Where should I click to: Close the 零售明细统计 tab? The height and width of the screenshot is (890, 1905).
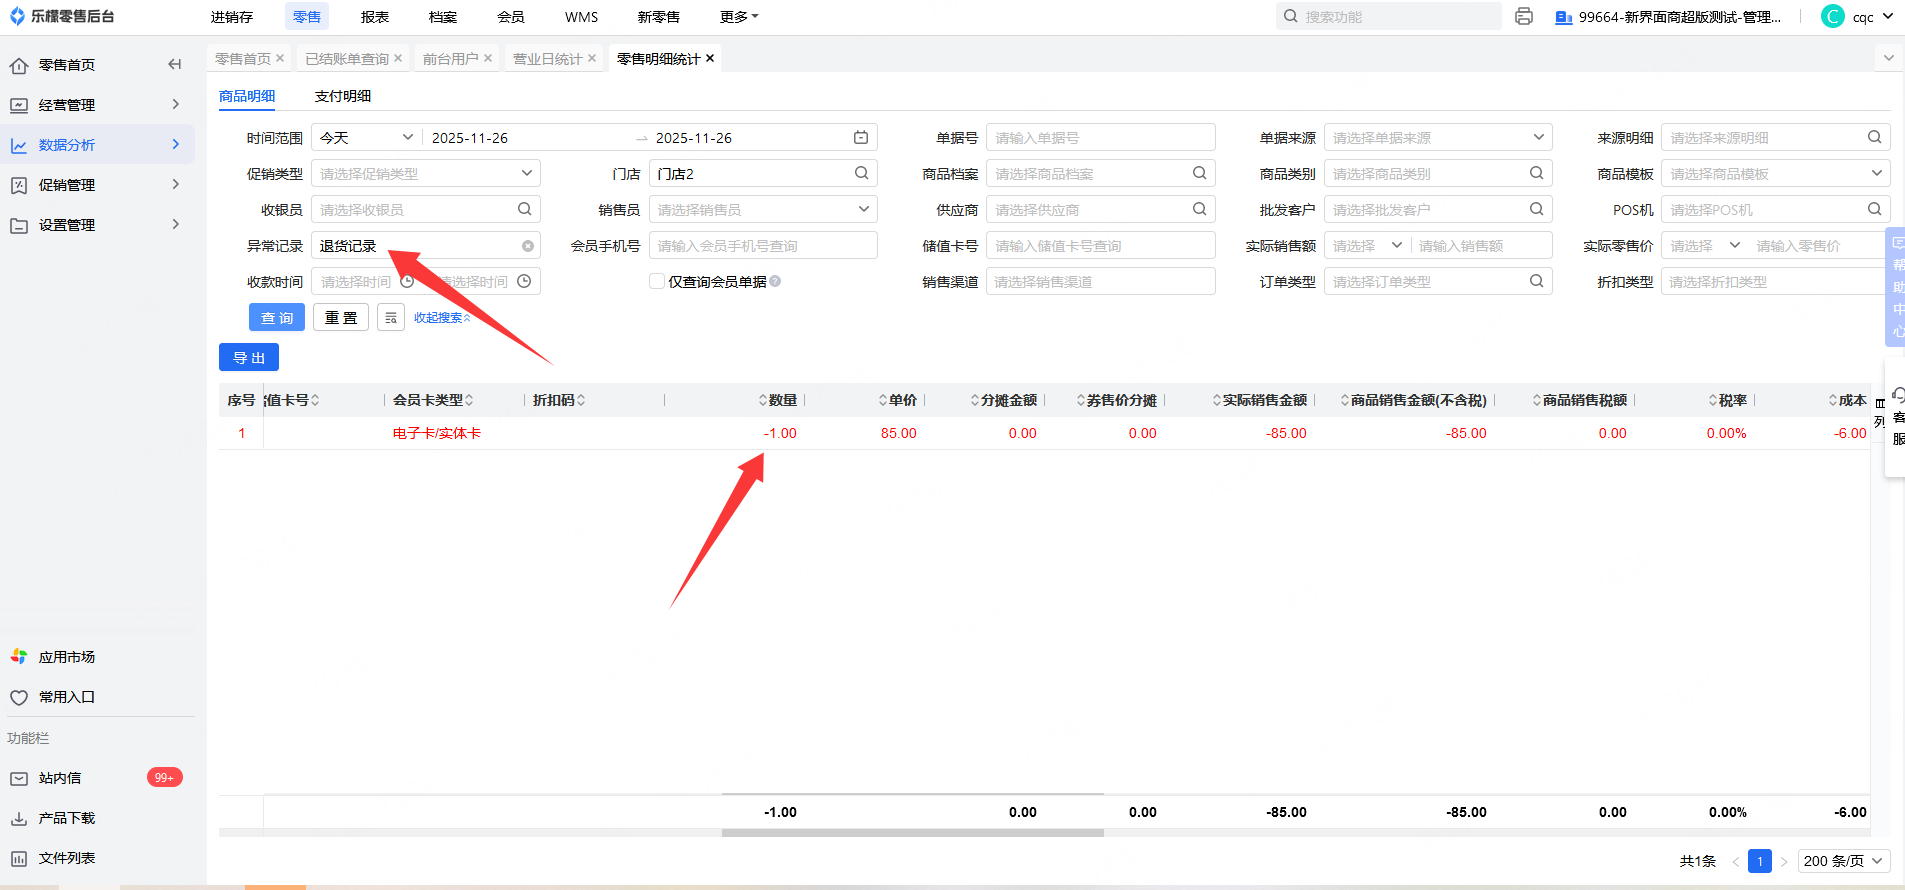click(710, 58)
